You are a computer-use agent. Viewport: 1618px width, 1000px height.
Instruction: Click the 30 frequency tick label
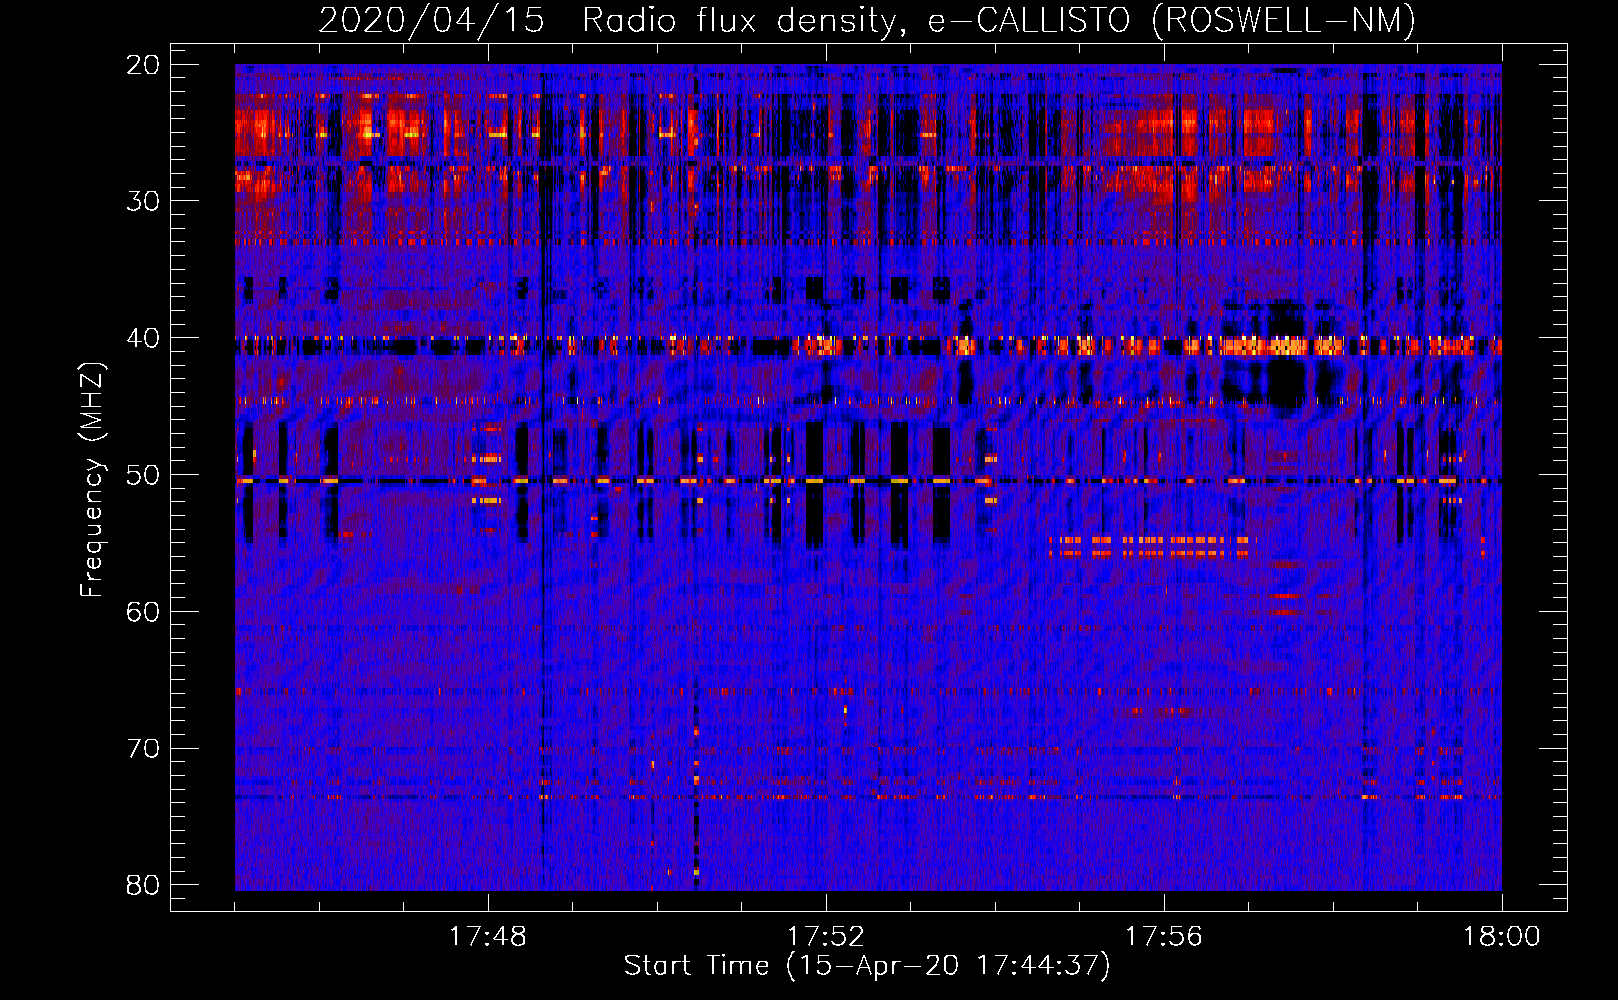click(x=144, y=201)
